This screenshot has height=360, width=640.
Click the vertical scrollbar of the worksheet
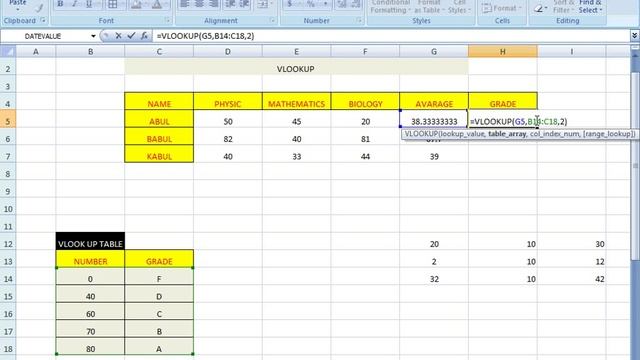point(635,165)
